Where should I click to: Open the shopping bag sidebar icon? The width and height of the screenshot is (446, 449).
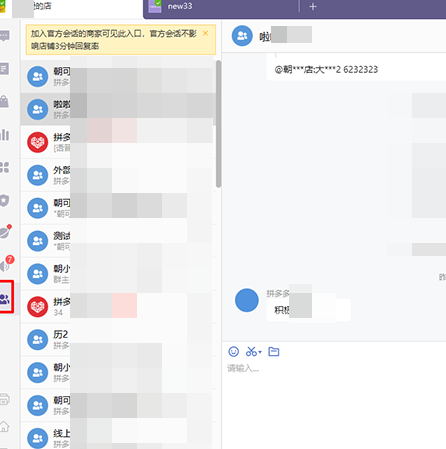coord(4,101)
